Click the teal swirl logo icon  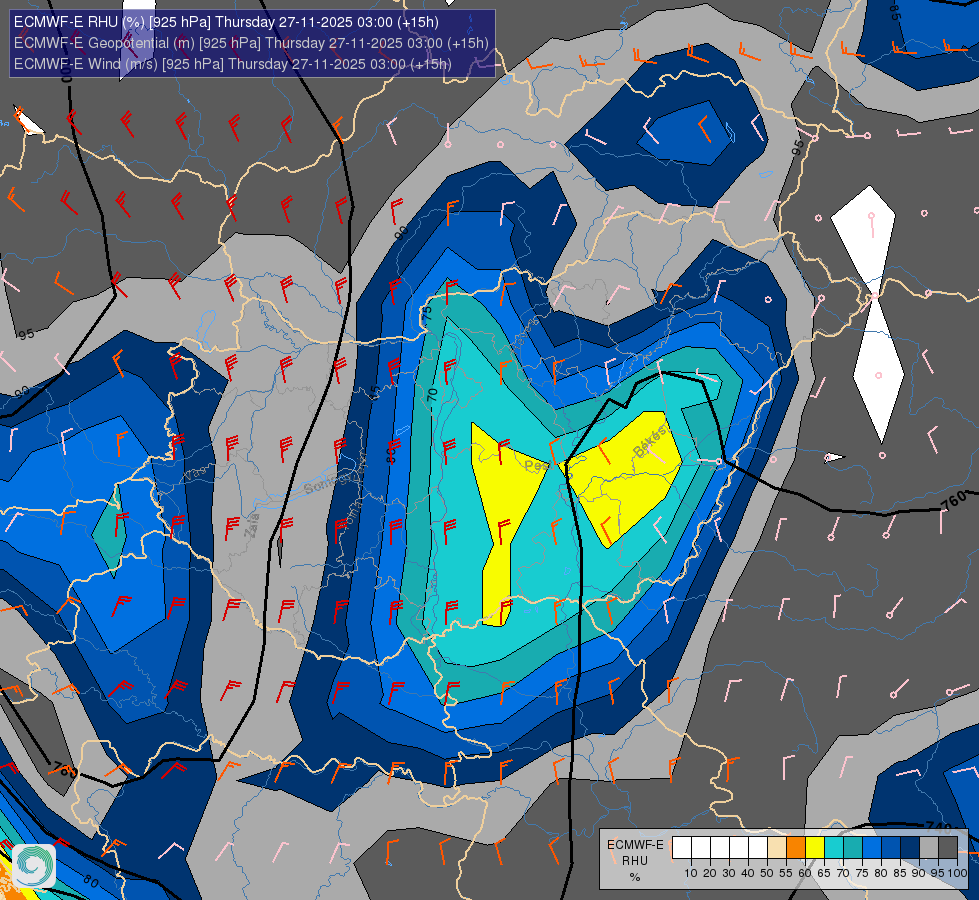tap(34, 865)
